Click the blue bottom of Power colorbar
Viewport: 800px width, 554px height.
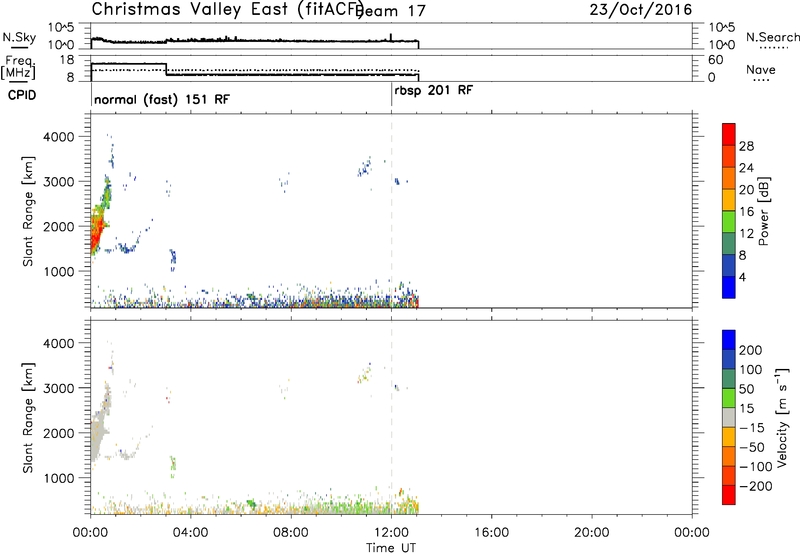pos(729,287)
